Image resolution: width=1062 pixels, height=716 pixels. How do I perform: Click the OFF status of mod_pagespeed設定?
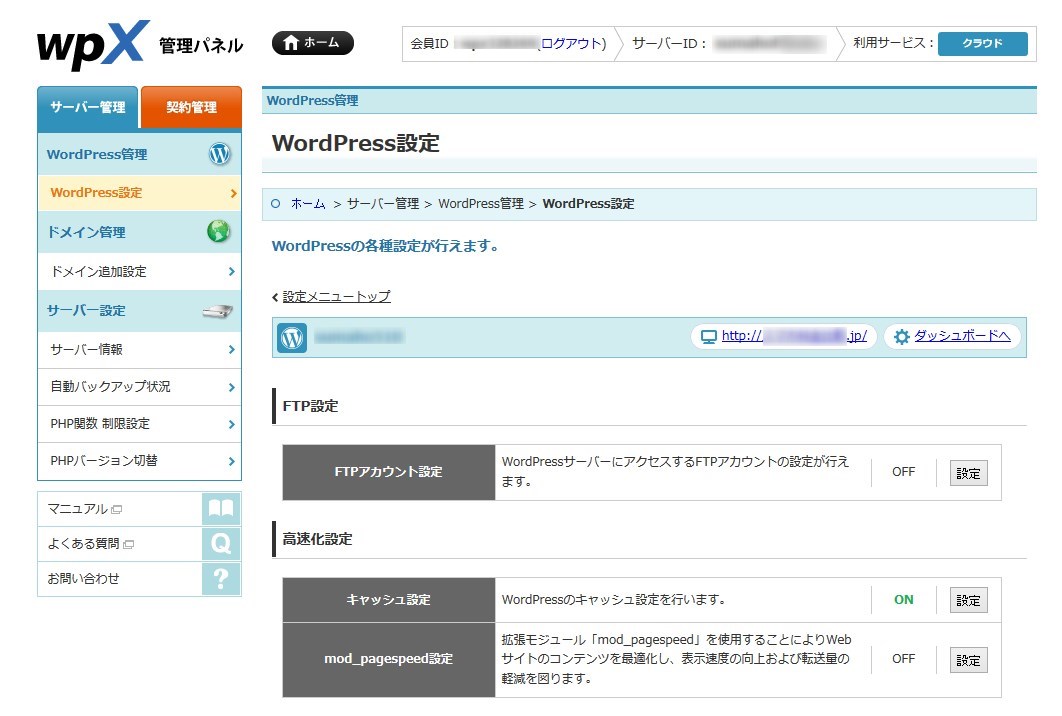tap(904, 658)
